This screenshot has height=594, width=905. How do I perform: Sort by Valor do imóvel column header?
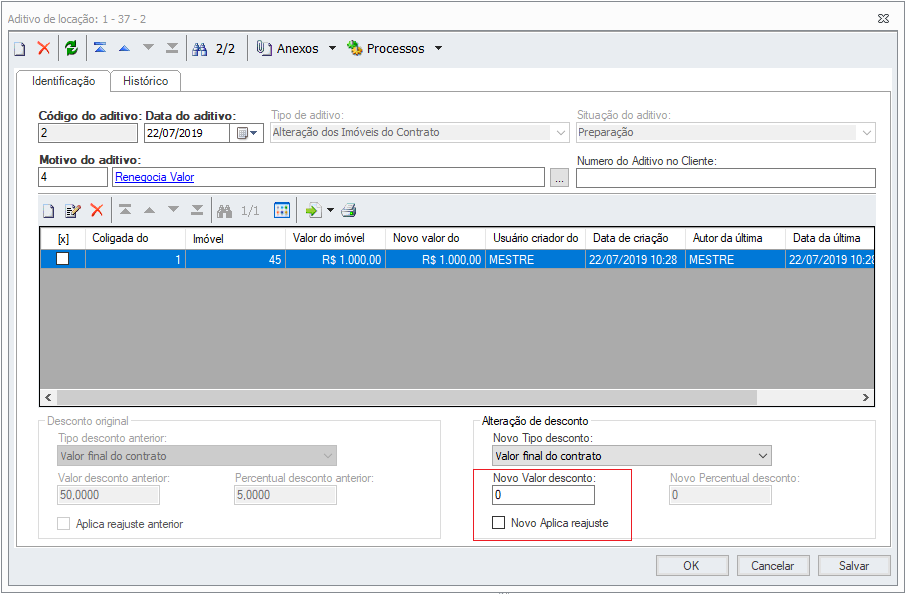click(335, 239)
